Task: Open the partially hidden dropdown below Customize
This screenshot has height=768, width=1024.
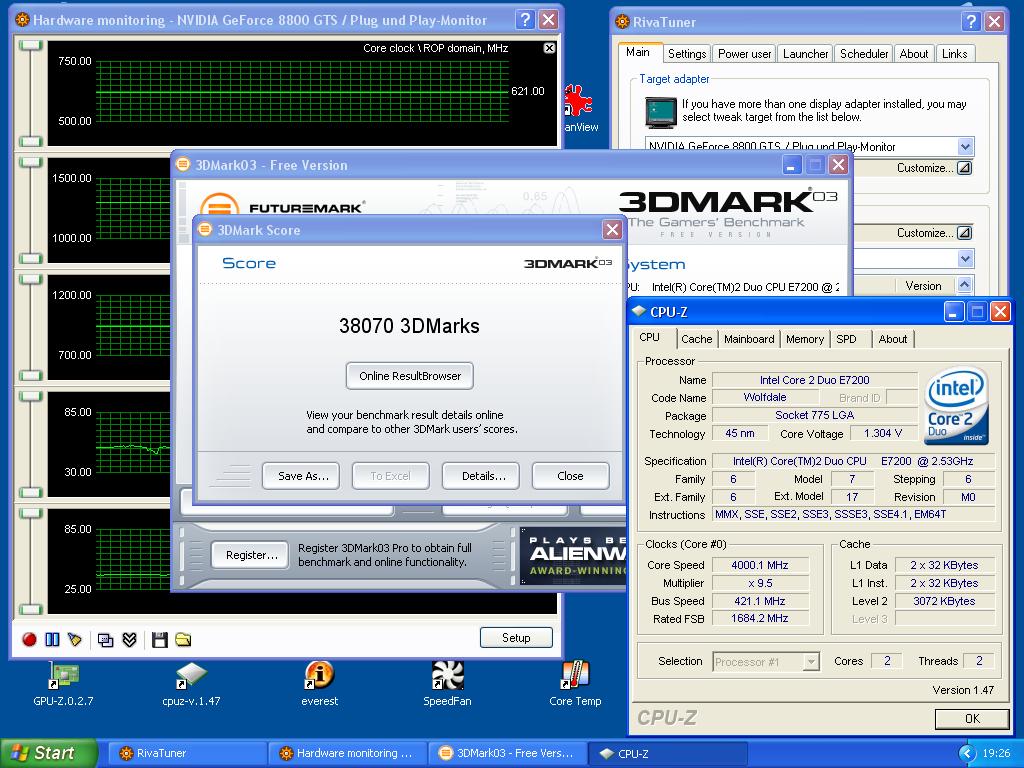Action: click(966, 259)
